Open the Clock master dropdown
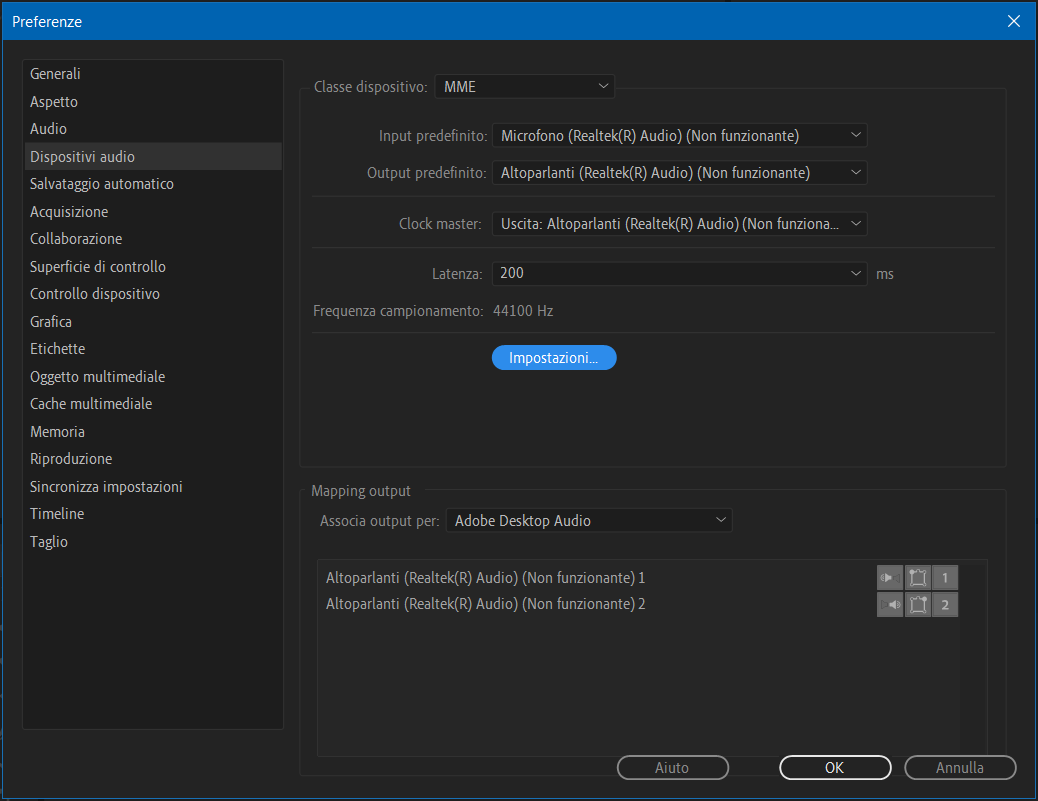Image resolution: width=1038 pixels, height=801 pixels. click(679, 224)
